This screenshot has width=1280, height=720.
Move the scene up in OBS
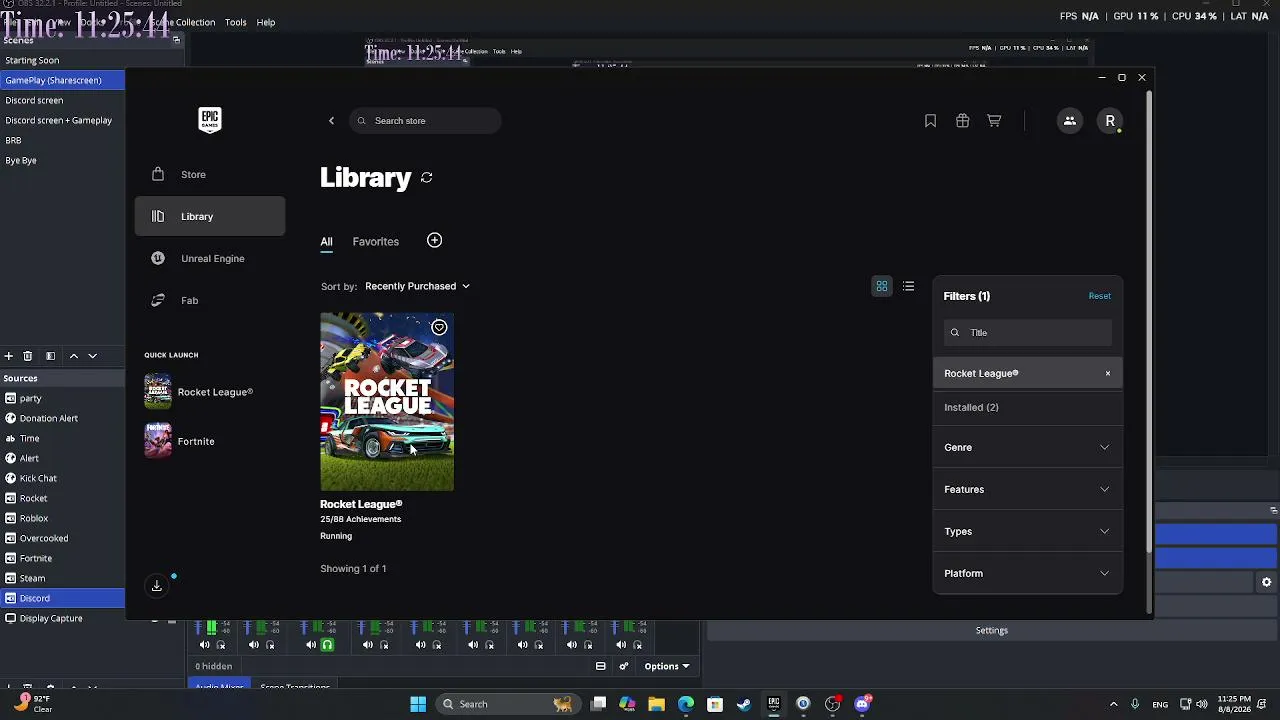(x=73, y=356)
